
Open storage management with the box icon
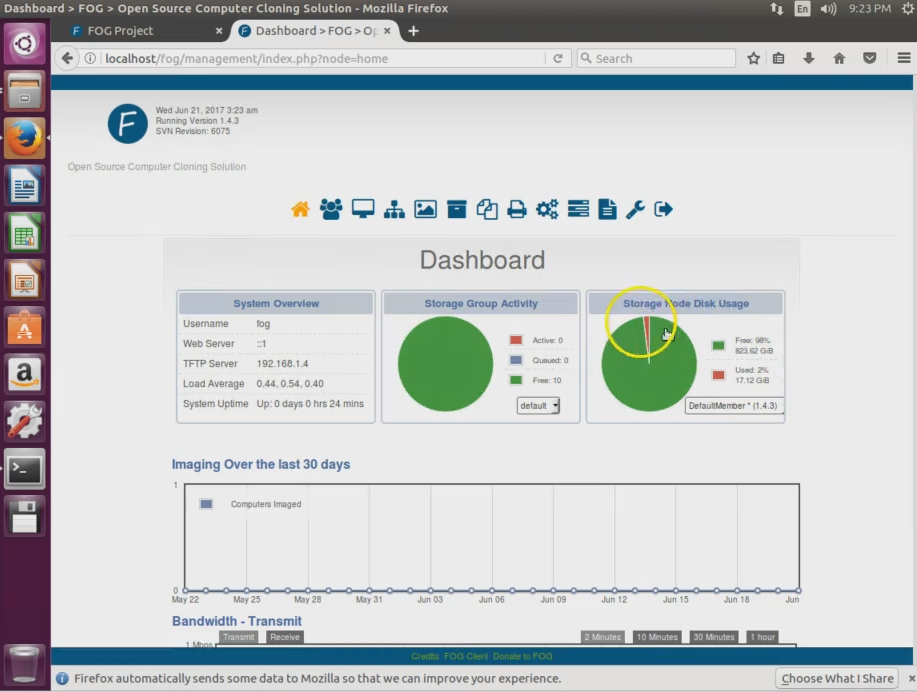click(456, 209)
